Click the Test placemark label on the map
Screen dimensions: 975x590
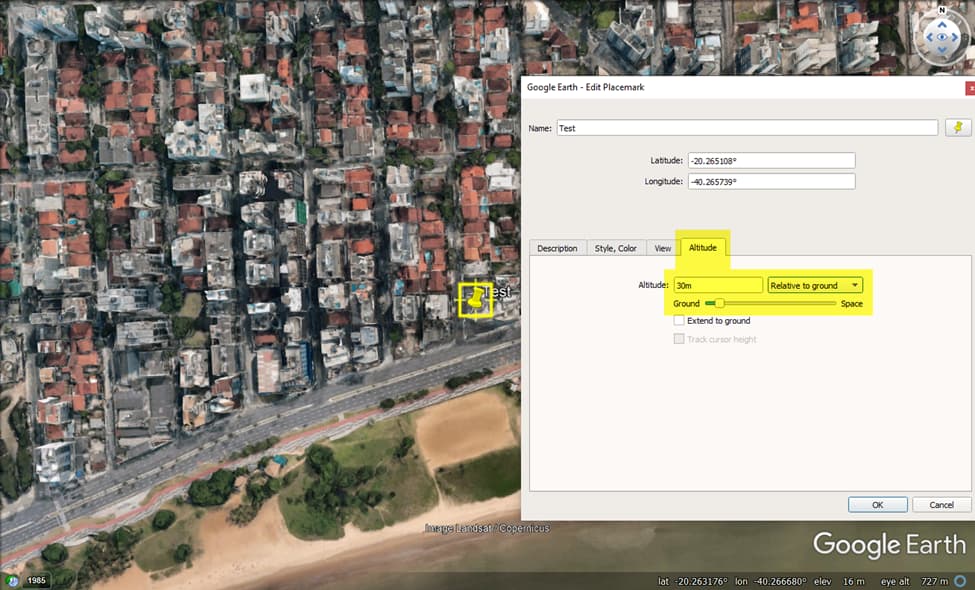click(x=497, y=292)
